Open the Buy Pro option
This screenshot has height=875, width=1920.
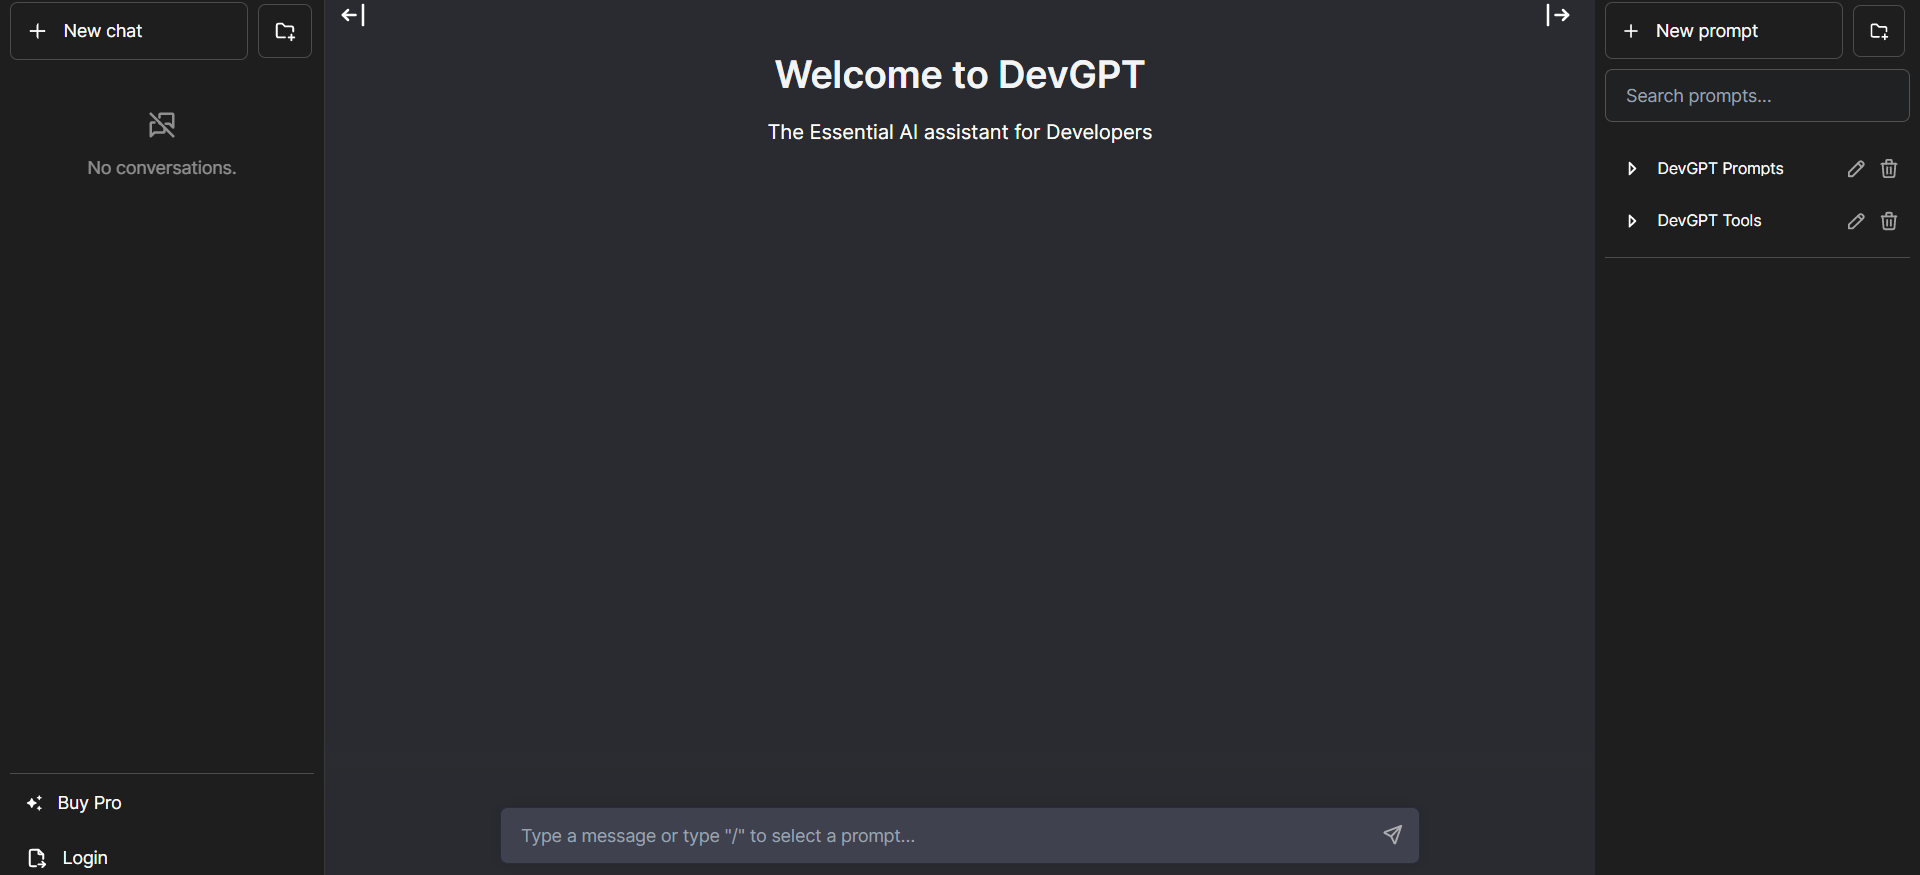point(162,803)
